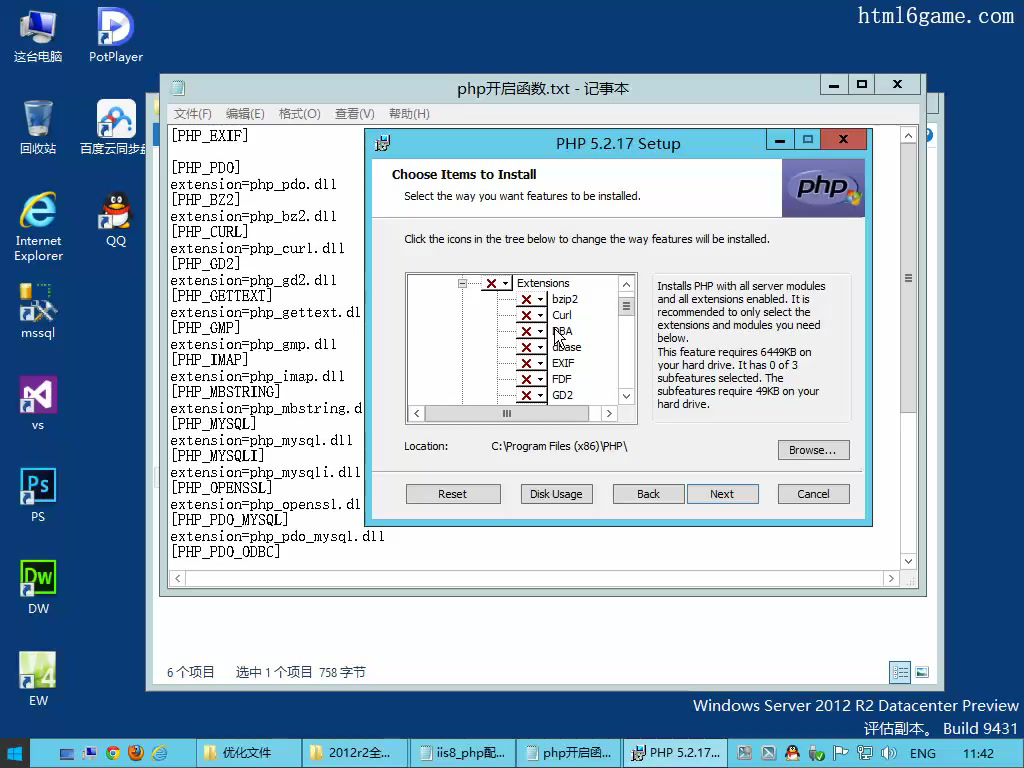Image resolution: width=1024 pixels, height=768 pixels.
Task: Click the feature tree horizontal scrollbar thumb
Action: point(506,413)
